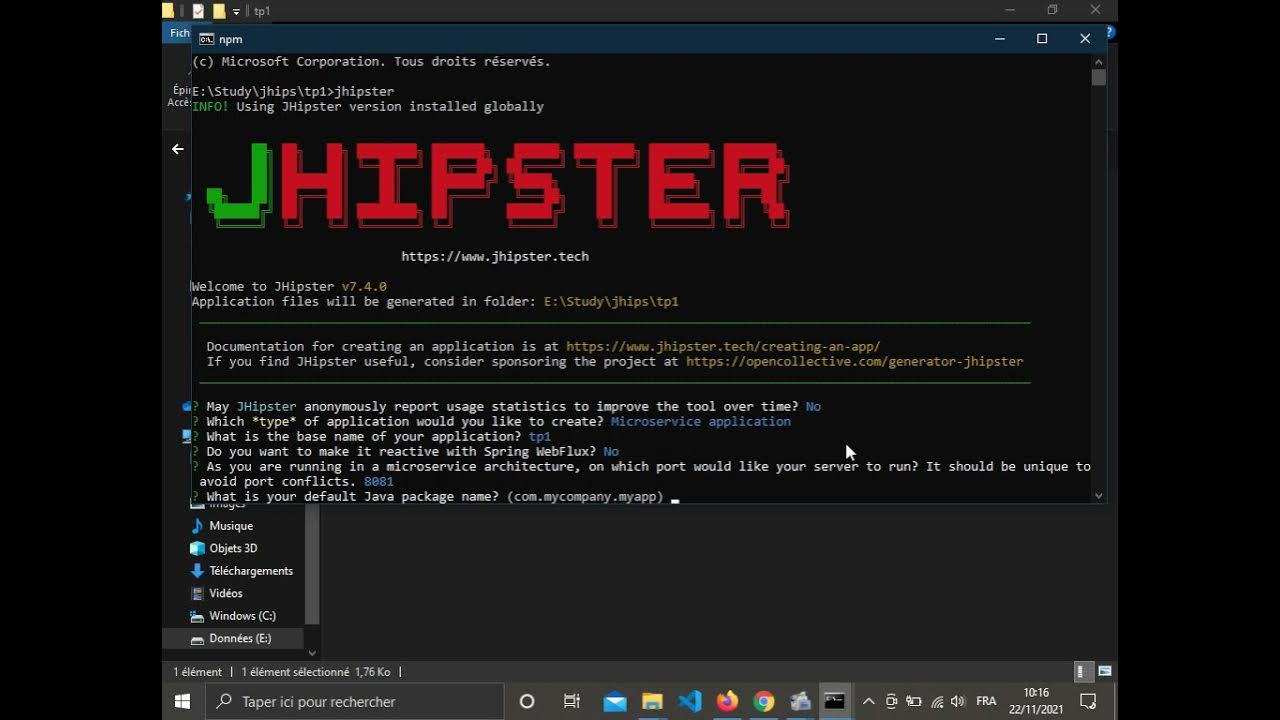Launch Google Chrome from the taskbar
The height and width of the screenshot is (720, 1280).
(764, 702)
